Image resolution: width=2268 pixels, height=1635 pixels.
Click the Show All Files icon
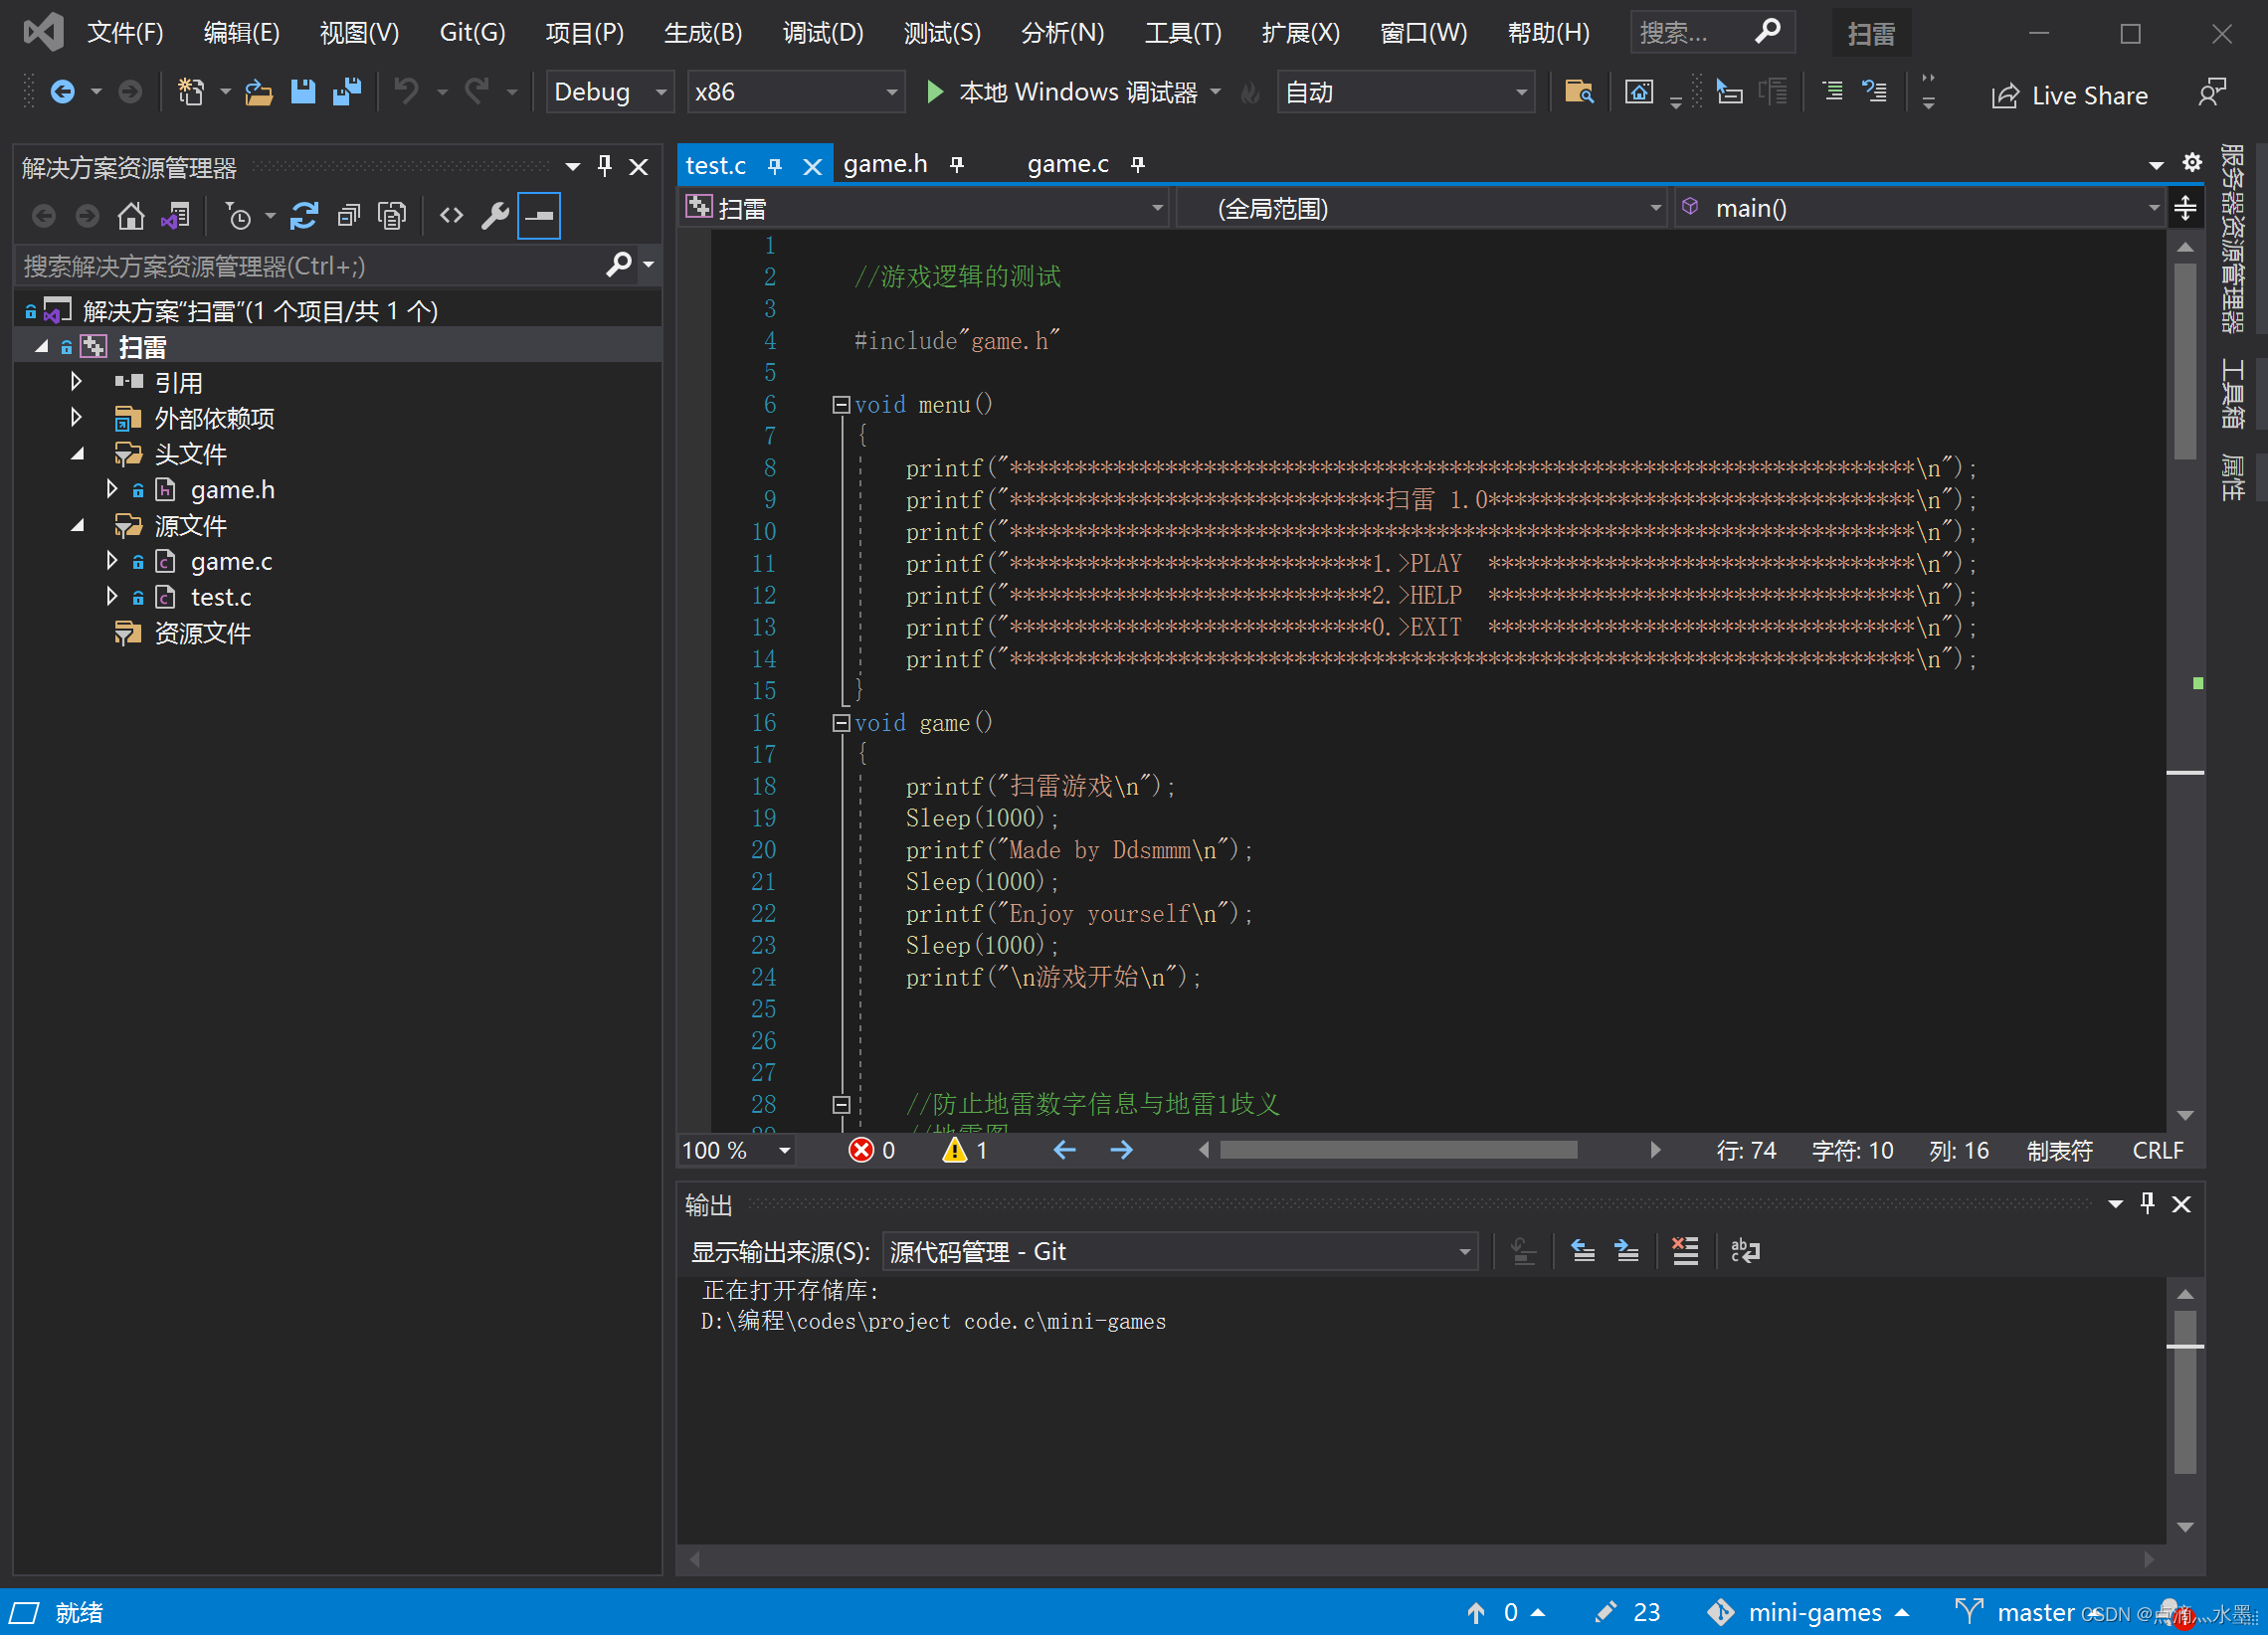pyautogui.click(x=392, y=215)
